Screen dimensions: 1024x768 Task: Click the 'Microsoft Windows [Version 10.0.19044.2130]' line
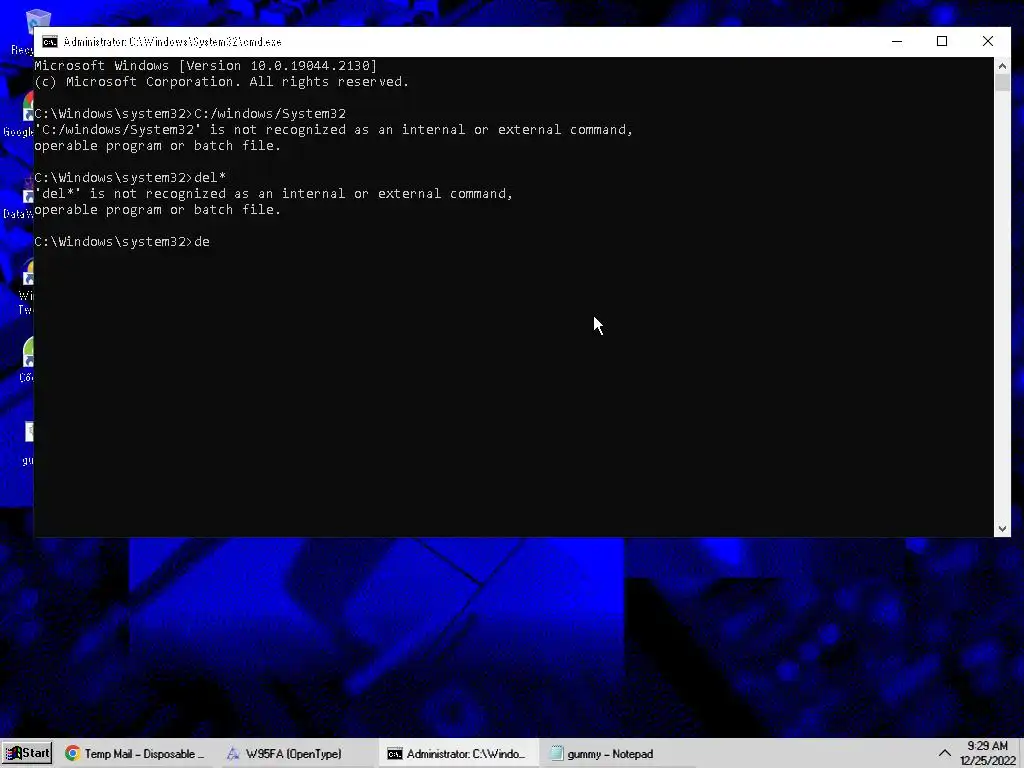(x=206, y=65)
